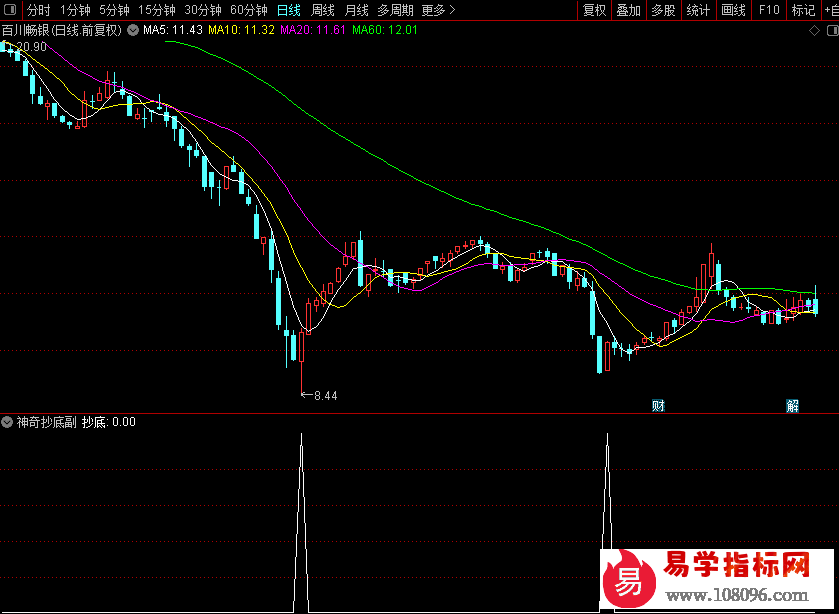Click the 财 financial marker icon

658,405
